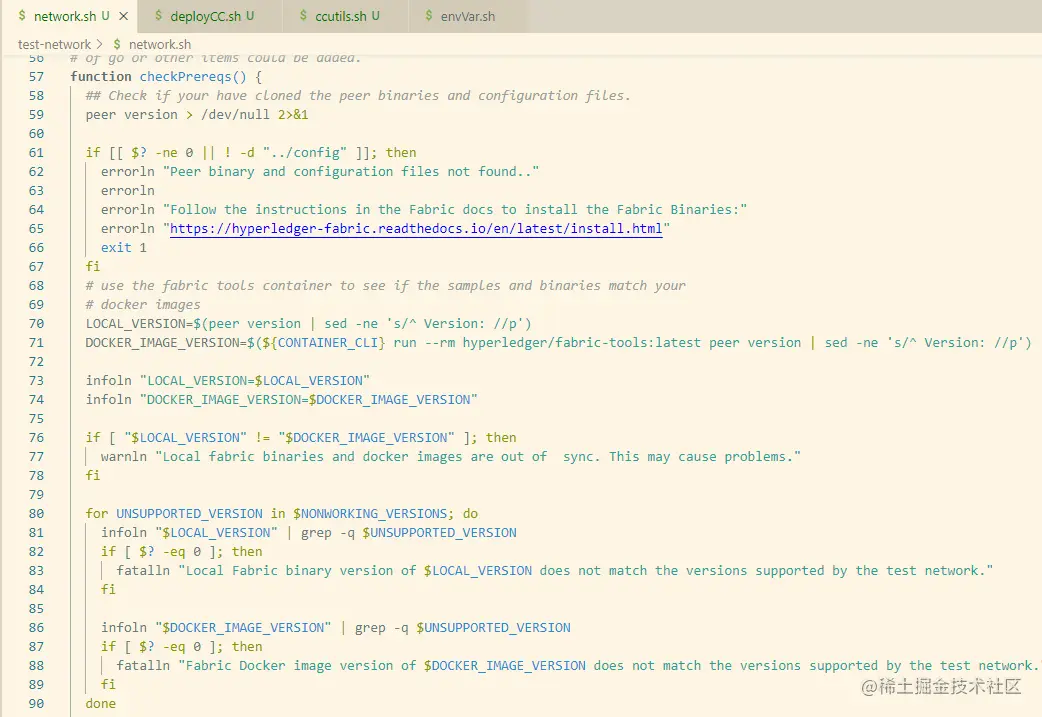The height and width of the screenshot is (717, 1042).
Task: Click line number 57 in the gutter
Action: pyautogui.click(x=36, y=76)
